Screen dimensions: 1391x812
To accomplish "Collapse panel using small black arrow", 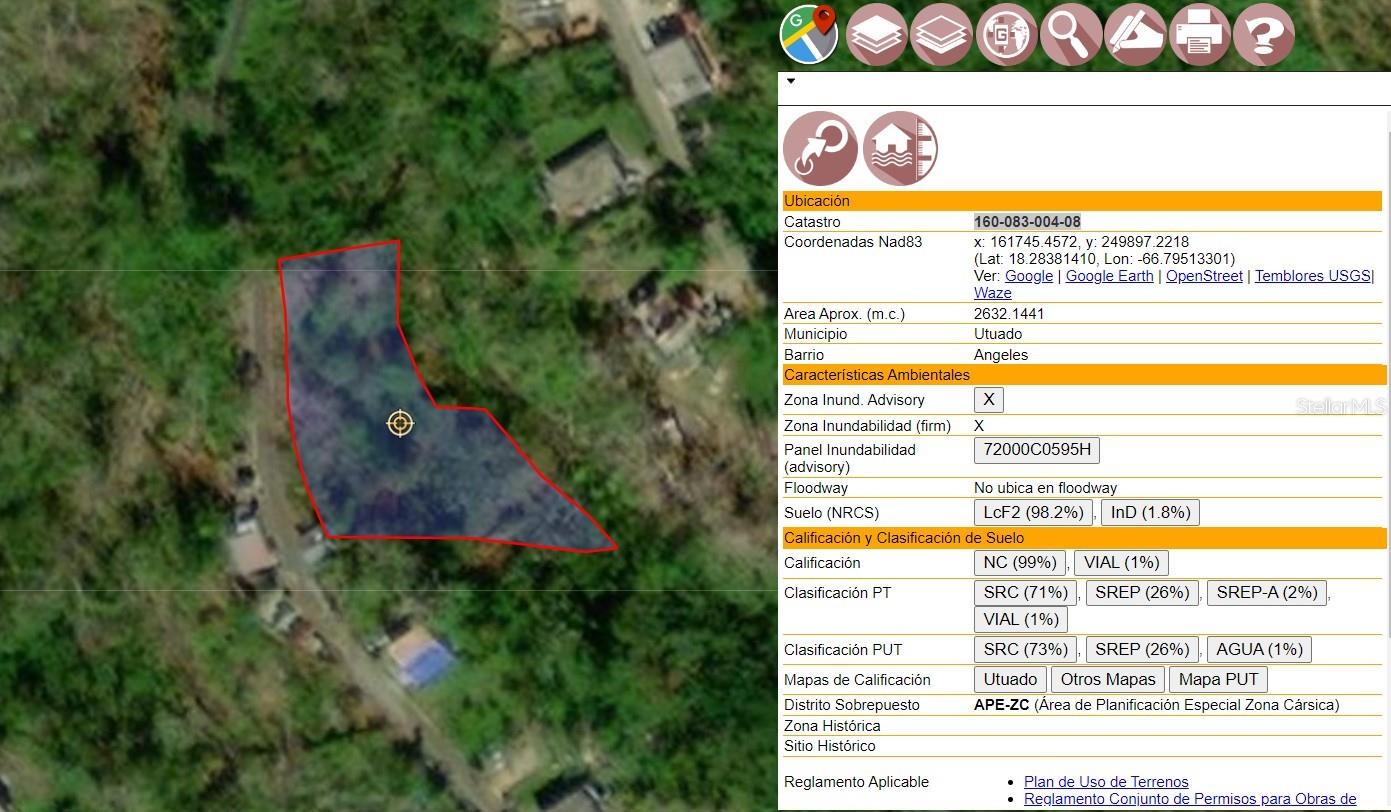I will 791,81.
